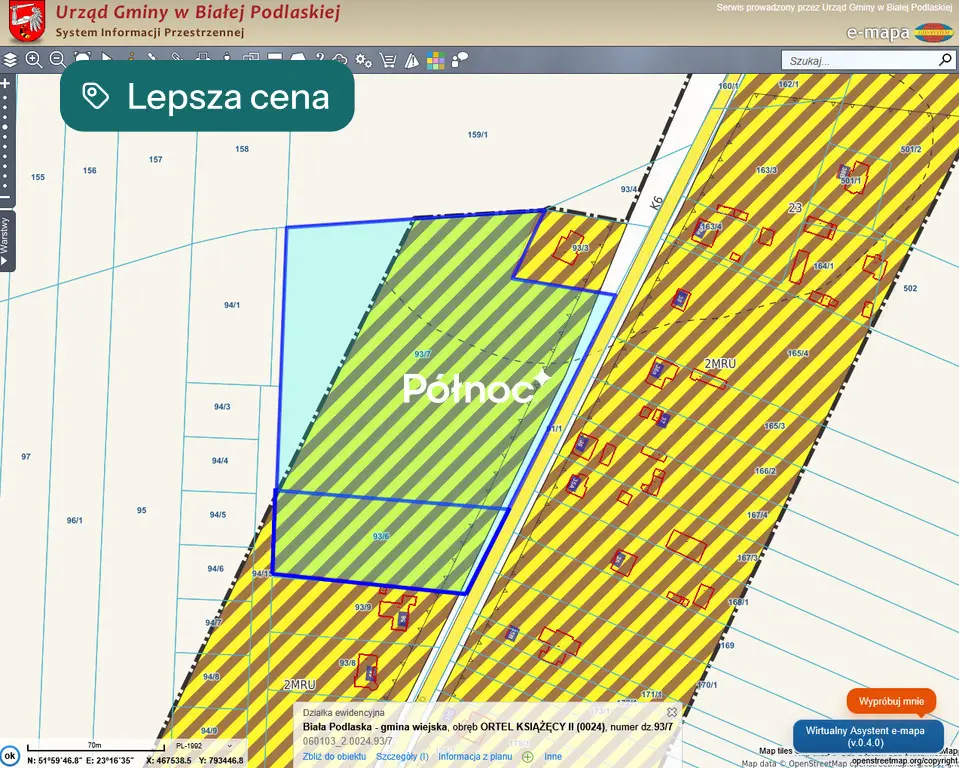The width and height of the screenshot is (959, 768).
Task: Click parcel label 93/9 on map
Action: 363,607
